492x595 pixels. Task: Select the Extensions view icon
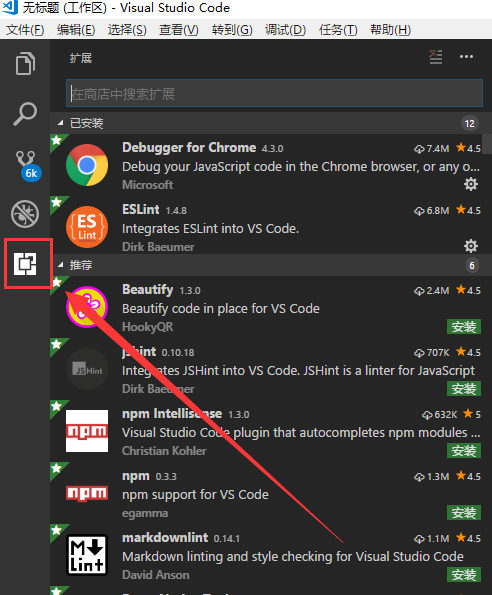25,264
